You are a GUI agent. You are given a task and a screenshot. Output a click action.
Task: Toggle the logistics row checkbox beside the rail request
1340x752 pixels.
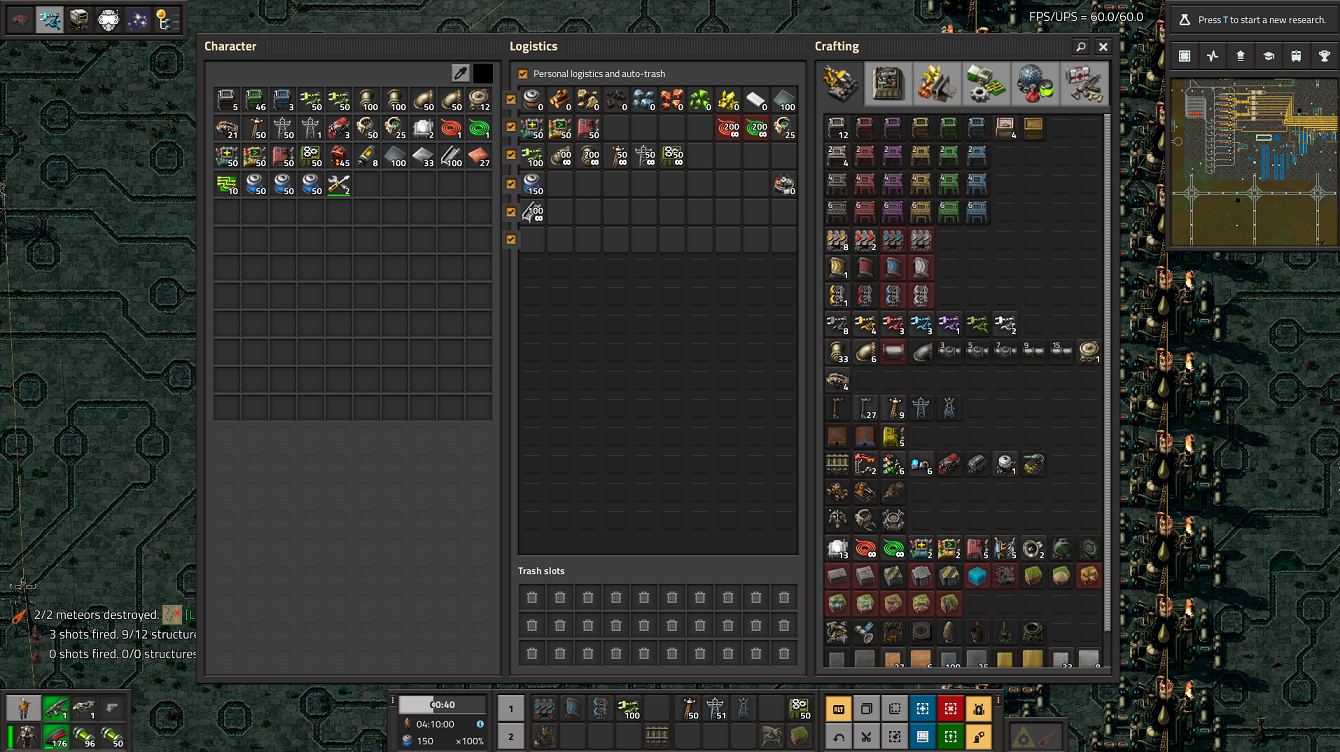(x=512, y=212)
